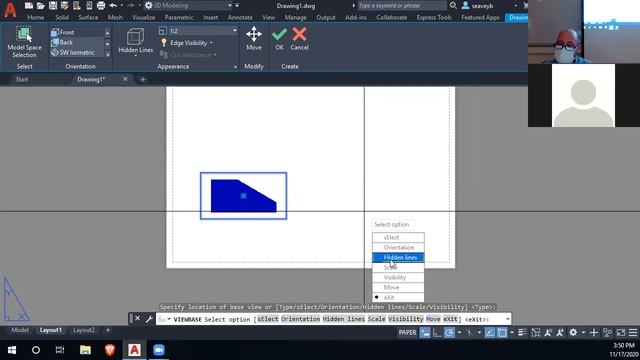The image size is (640, 360).
Task: Click the Model Space Selection button
Action: (x=24, y=42)
